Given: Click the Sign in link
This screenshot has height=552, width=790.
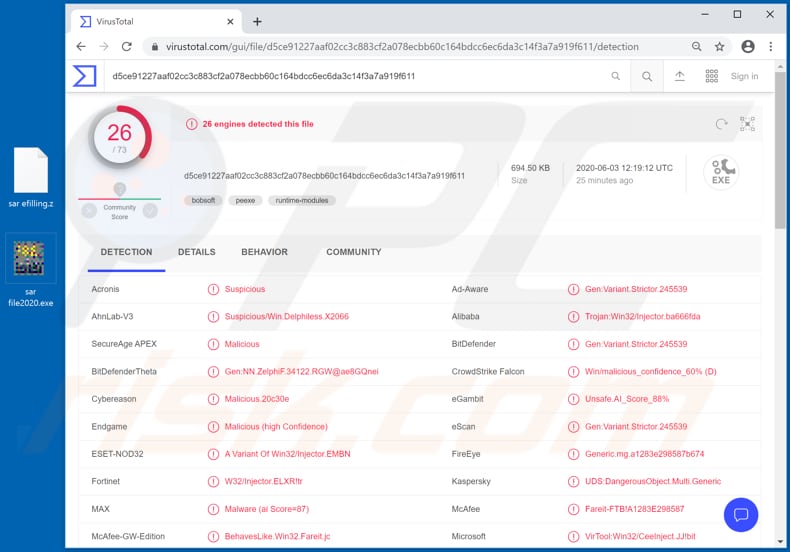Looking at the screenshot, I should point(744,76).
